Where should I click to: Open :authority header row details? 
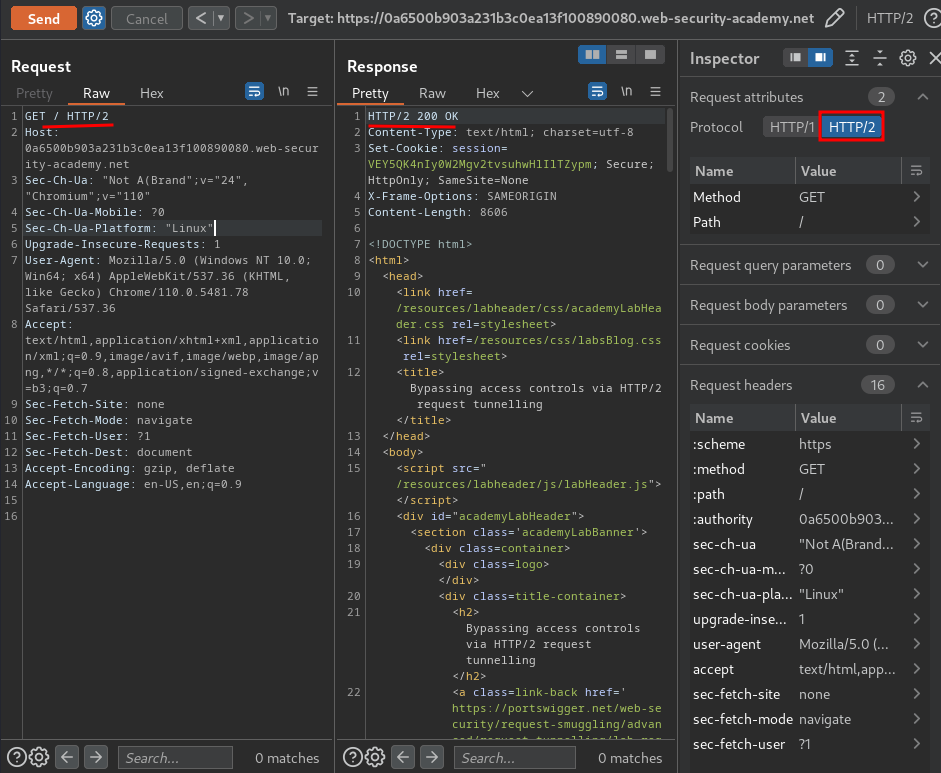916,519
